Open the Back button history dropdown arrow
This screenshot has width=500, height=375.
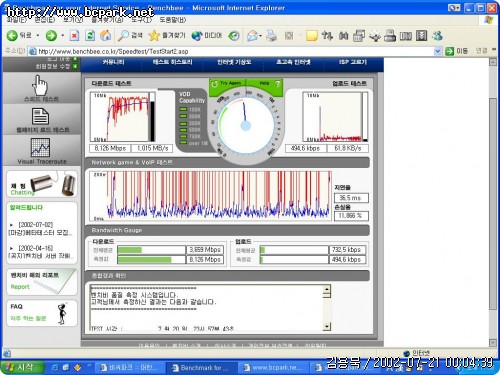click(38, 35)
